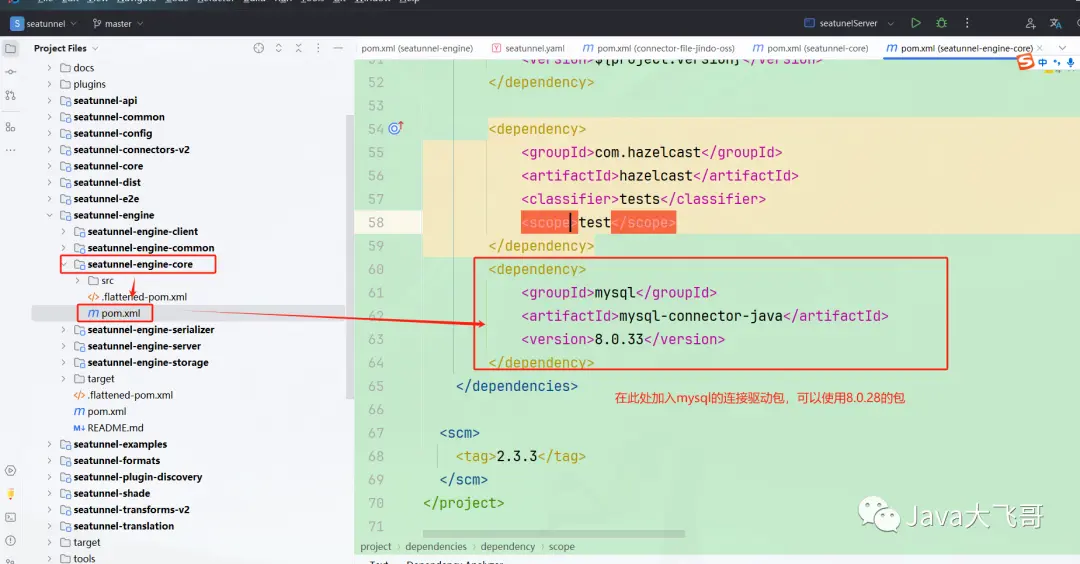The width and height of the screenshot is (1080, 564).
Task: Open pom.xml under seatunnel-engine-core
Action: click(x=121, y=313)
